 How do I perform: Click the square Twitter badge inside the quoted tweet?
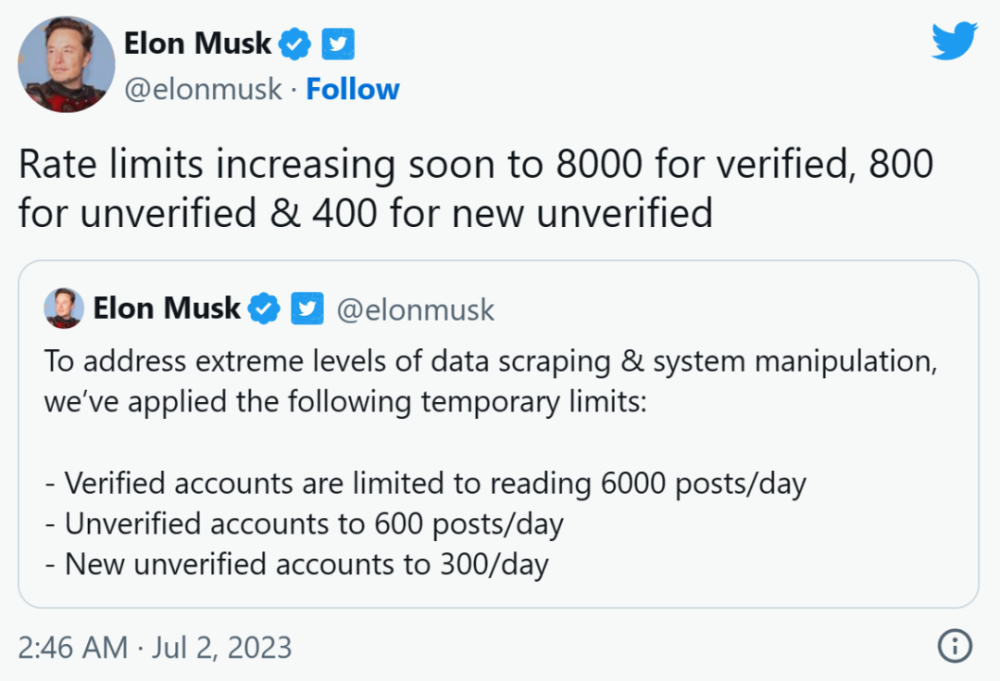tap(306, 309)
